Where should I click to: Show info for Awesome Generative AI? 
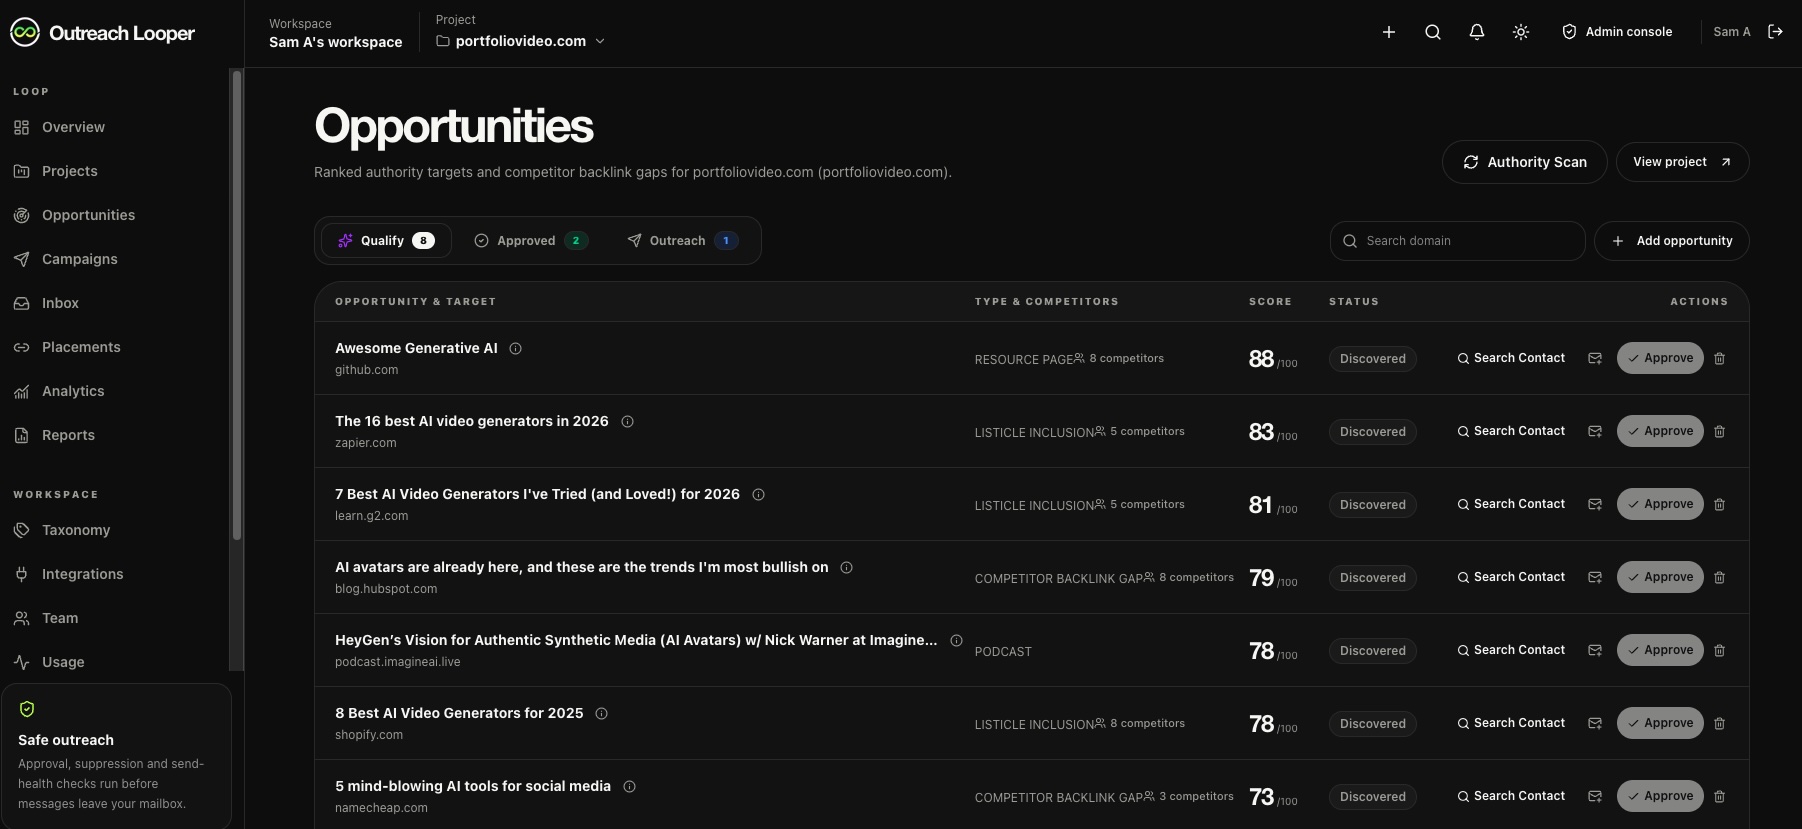point(516,349)
